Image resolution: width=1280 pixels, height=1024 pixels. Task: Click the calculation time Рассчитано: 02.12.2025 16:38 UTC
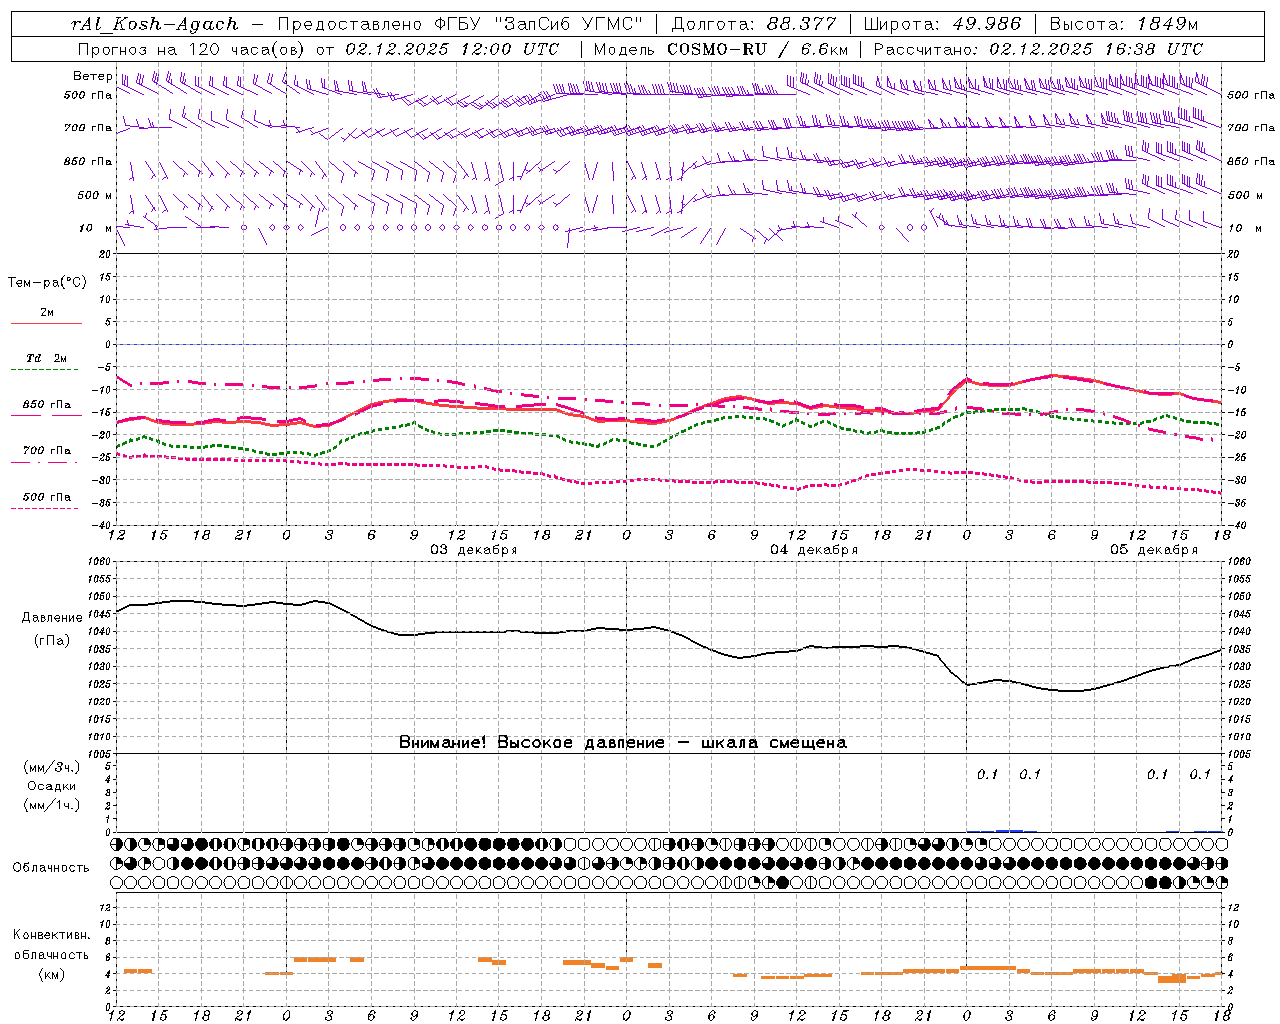(x=1038, y=49)
